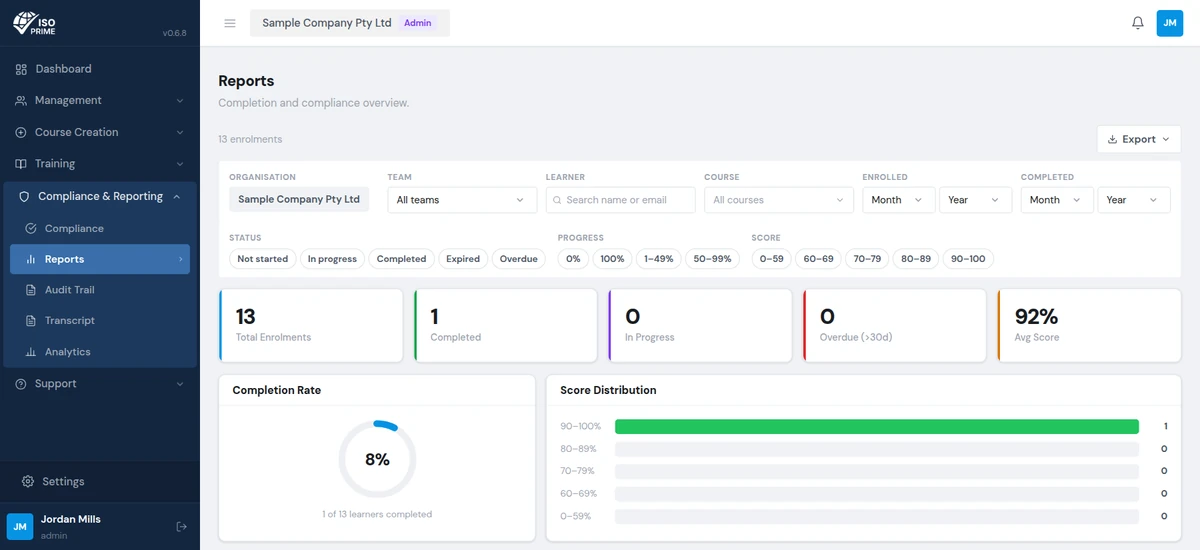
Task: Click the Audit Trail document icon
Action: tap(31, 290)
